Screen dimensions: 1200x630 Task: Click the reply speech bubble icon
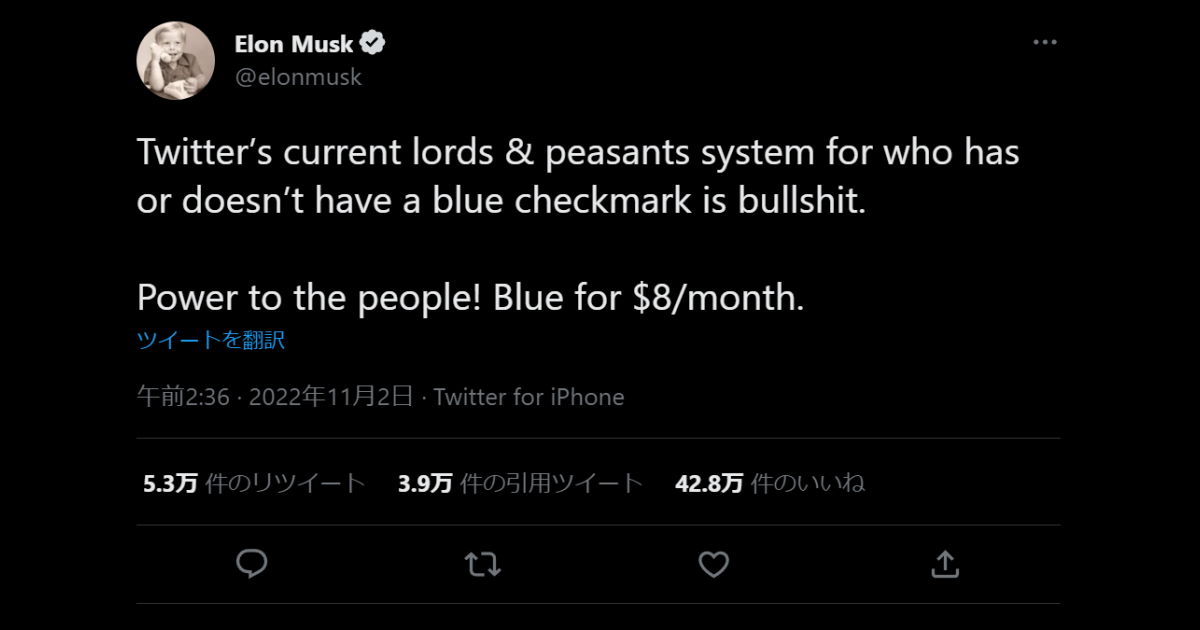251,565
